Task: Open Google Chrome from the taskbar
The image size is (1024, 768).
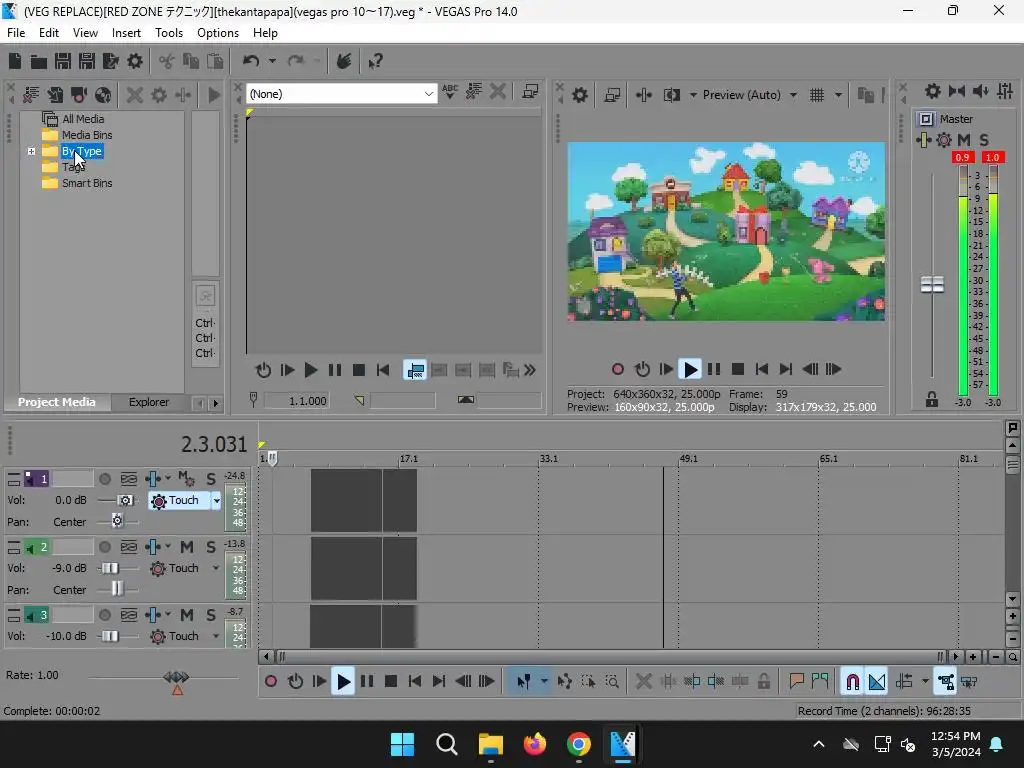Action: [x=579, y=744]
